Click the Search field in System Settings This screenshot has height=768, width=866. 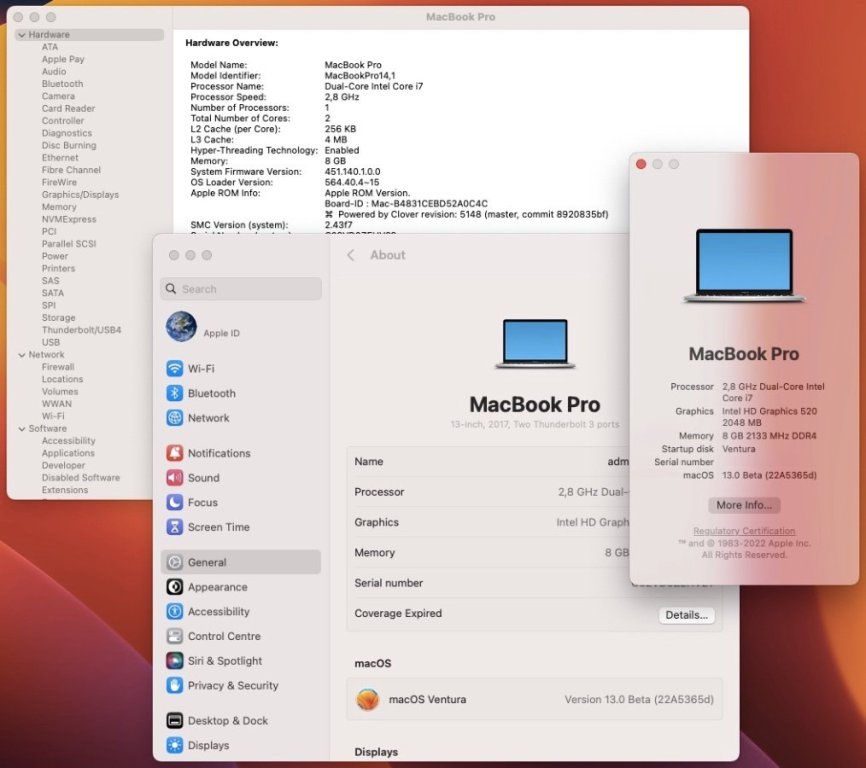(x=241, y=289)
